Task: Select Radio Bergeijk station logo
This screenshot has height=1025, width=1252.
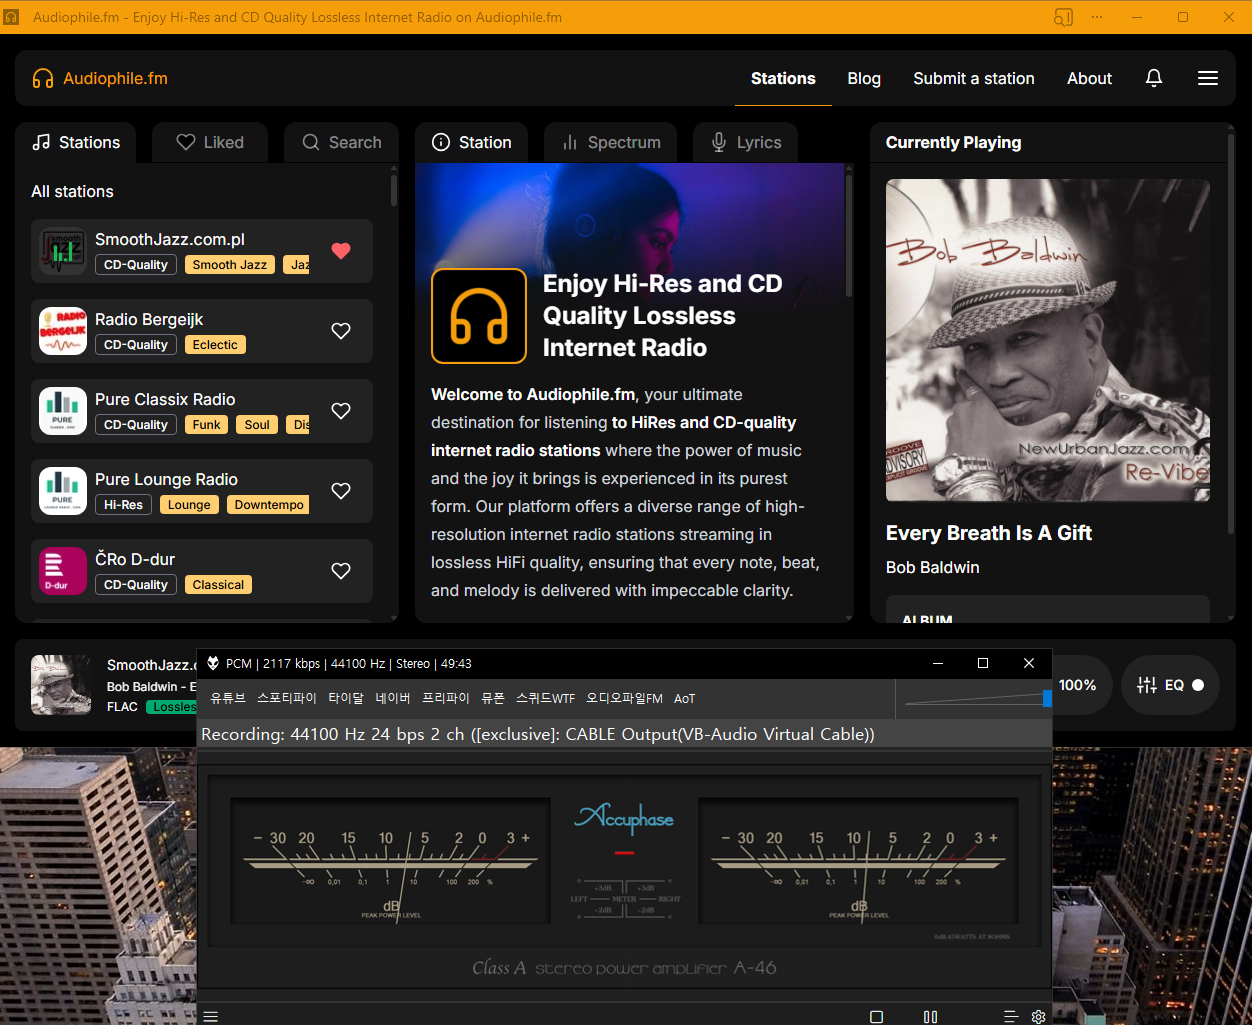Action: pos(63,331)
